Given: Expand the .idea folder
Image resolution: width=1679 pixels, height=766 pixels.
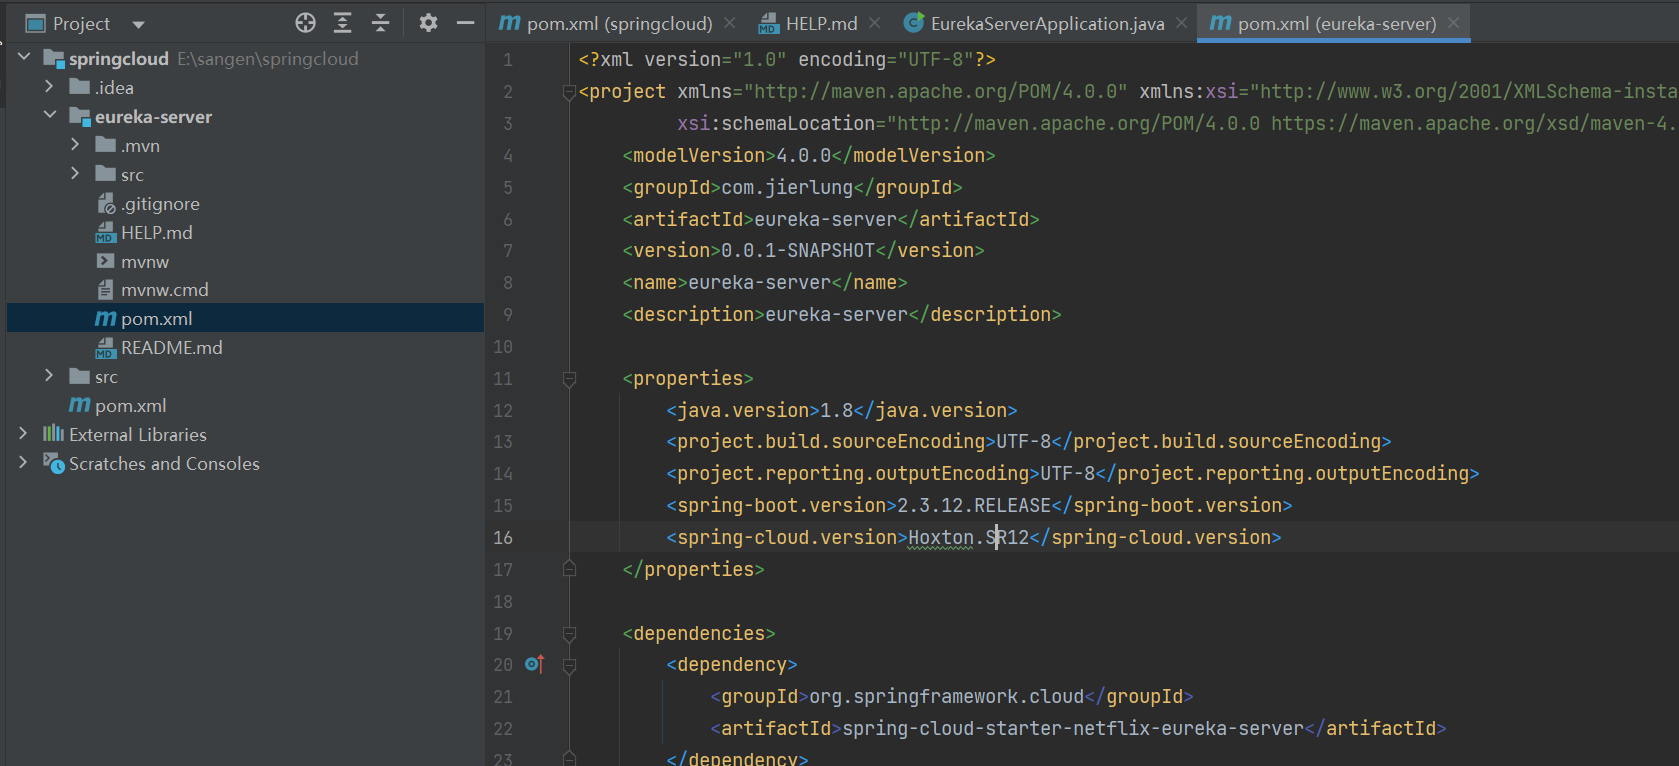Looking at the screenshot, I should [49, 87].
